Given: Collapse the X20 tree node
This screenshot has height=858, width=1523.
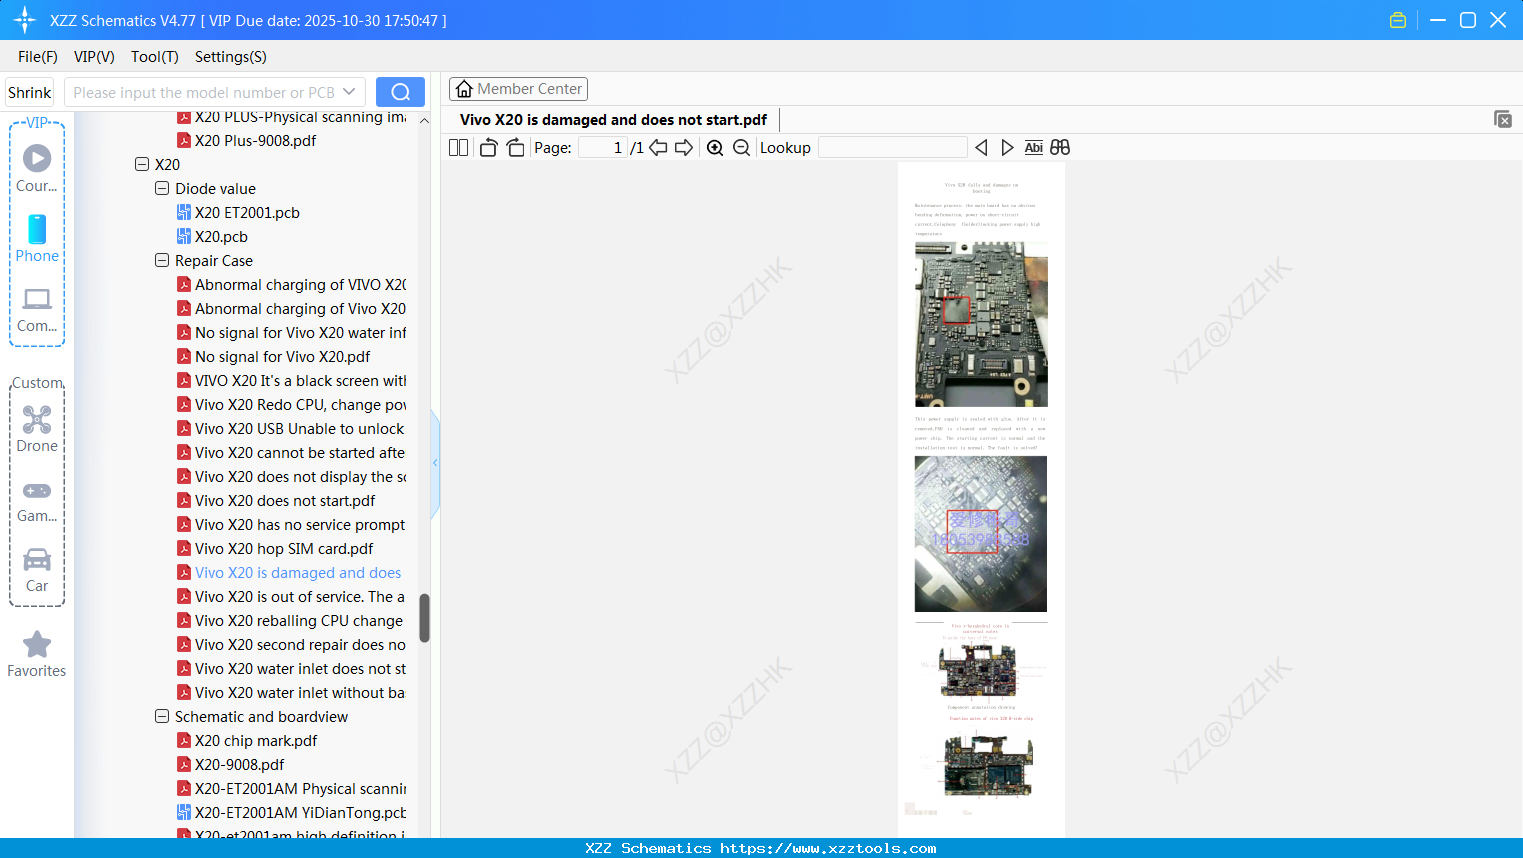Looking at the screenshot, I should click(142, 164).
